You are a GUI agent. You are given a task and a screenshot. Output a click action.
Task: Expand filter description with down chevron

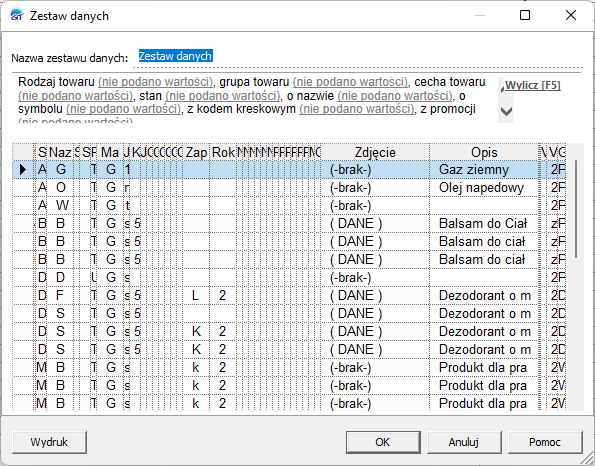[x=506, y=111]
